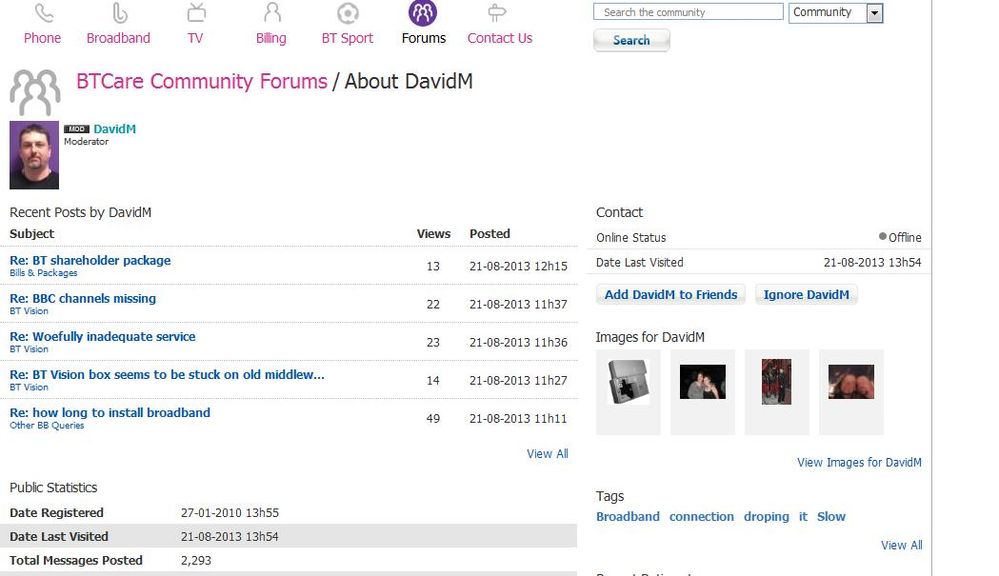
Task: Open the Phone section icon
Action: coord(44,13)
